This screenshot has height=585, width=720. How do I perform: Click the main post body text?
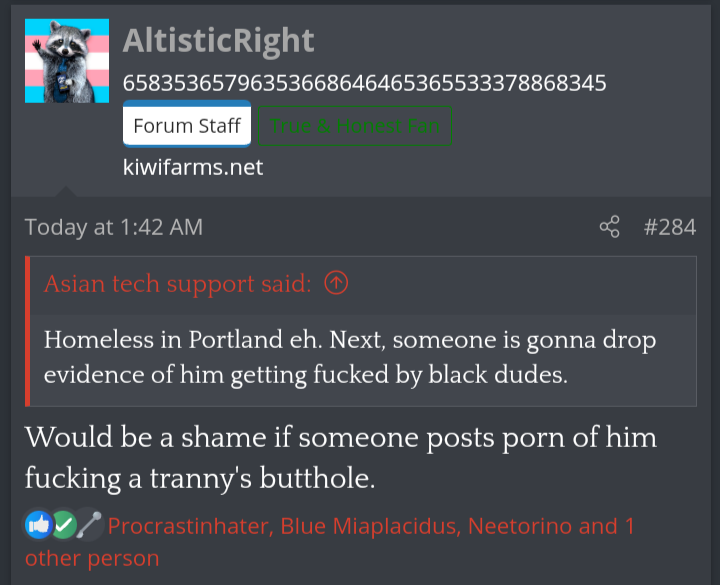coord(341,457)
